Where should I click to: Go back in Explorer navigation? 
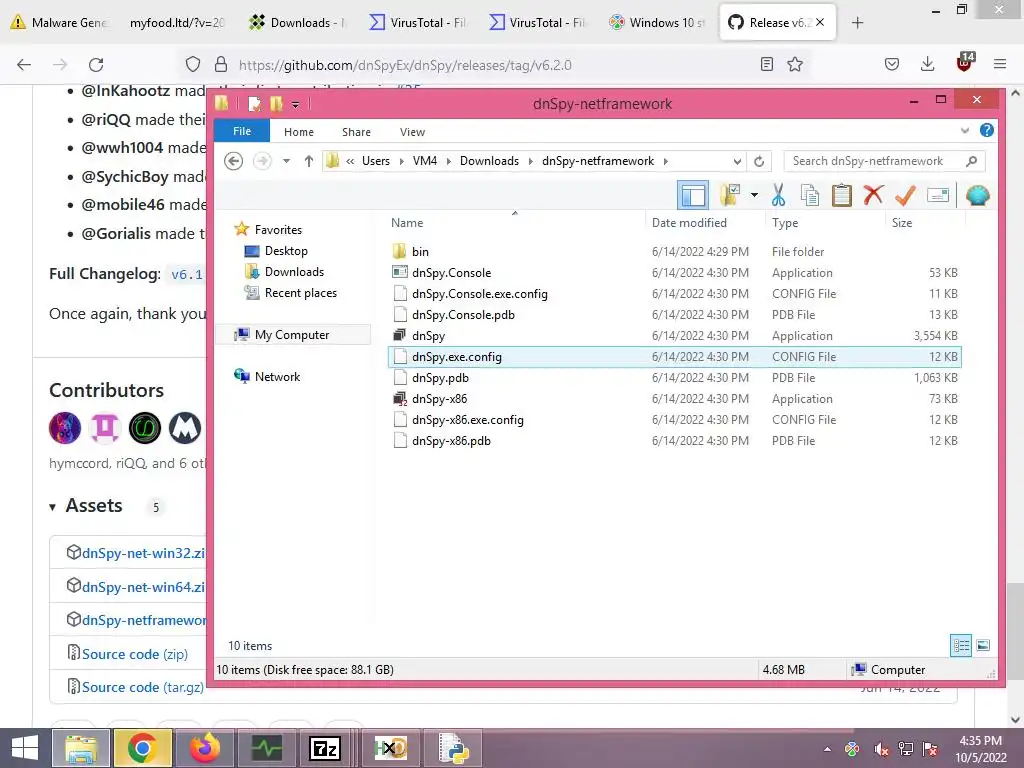pos(234,161)
